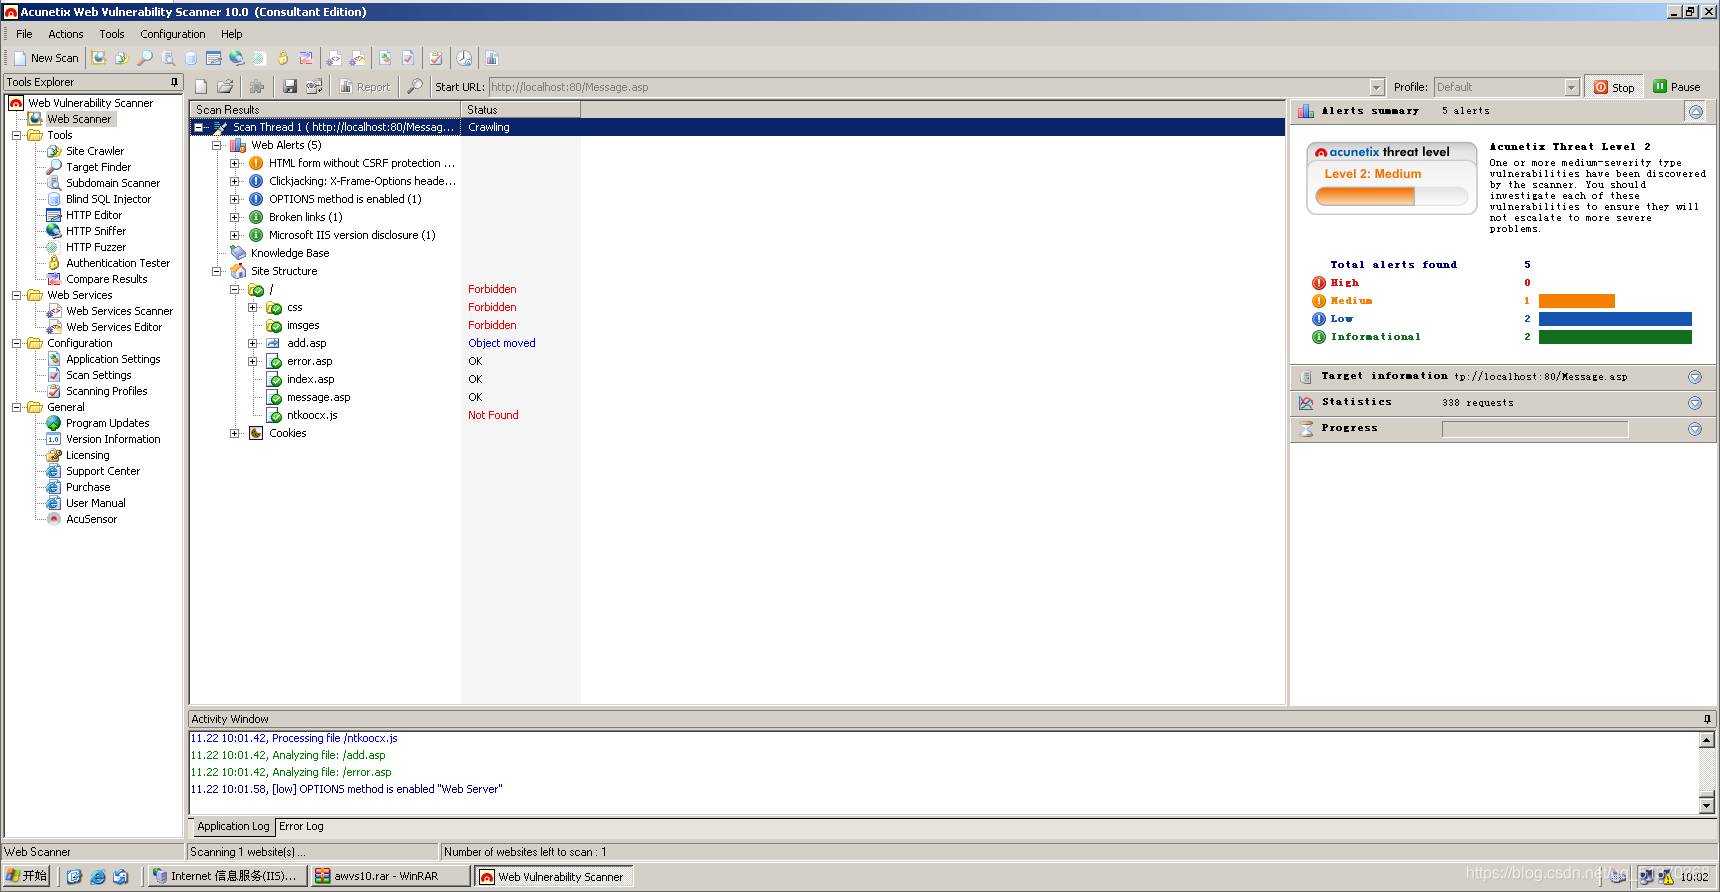Switch to the Application Log tab

(233, 826)
